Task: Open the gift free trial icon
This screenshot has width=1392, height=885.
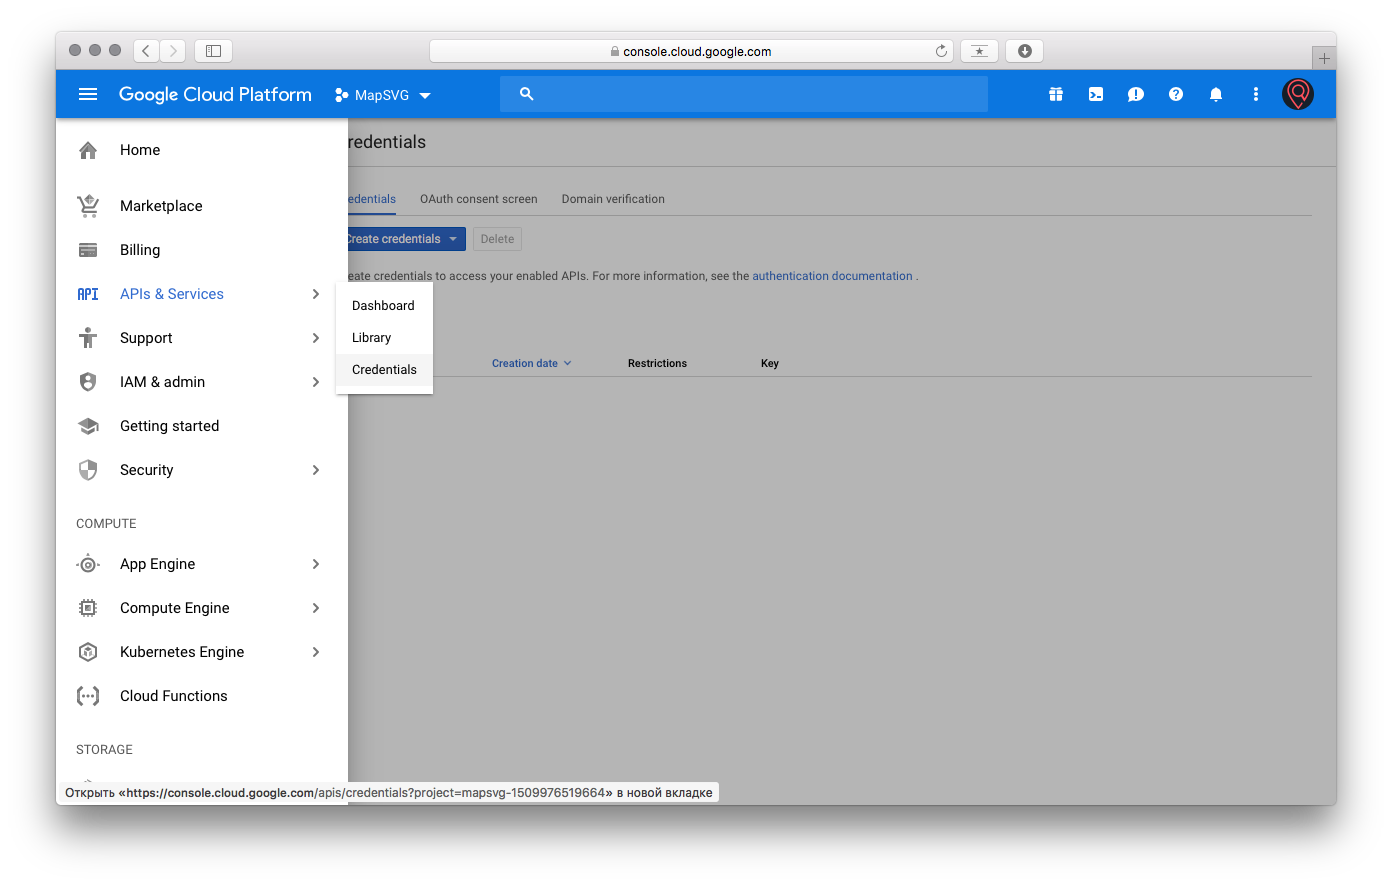Action: 1056,94
